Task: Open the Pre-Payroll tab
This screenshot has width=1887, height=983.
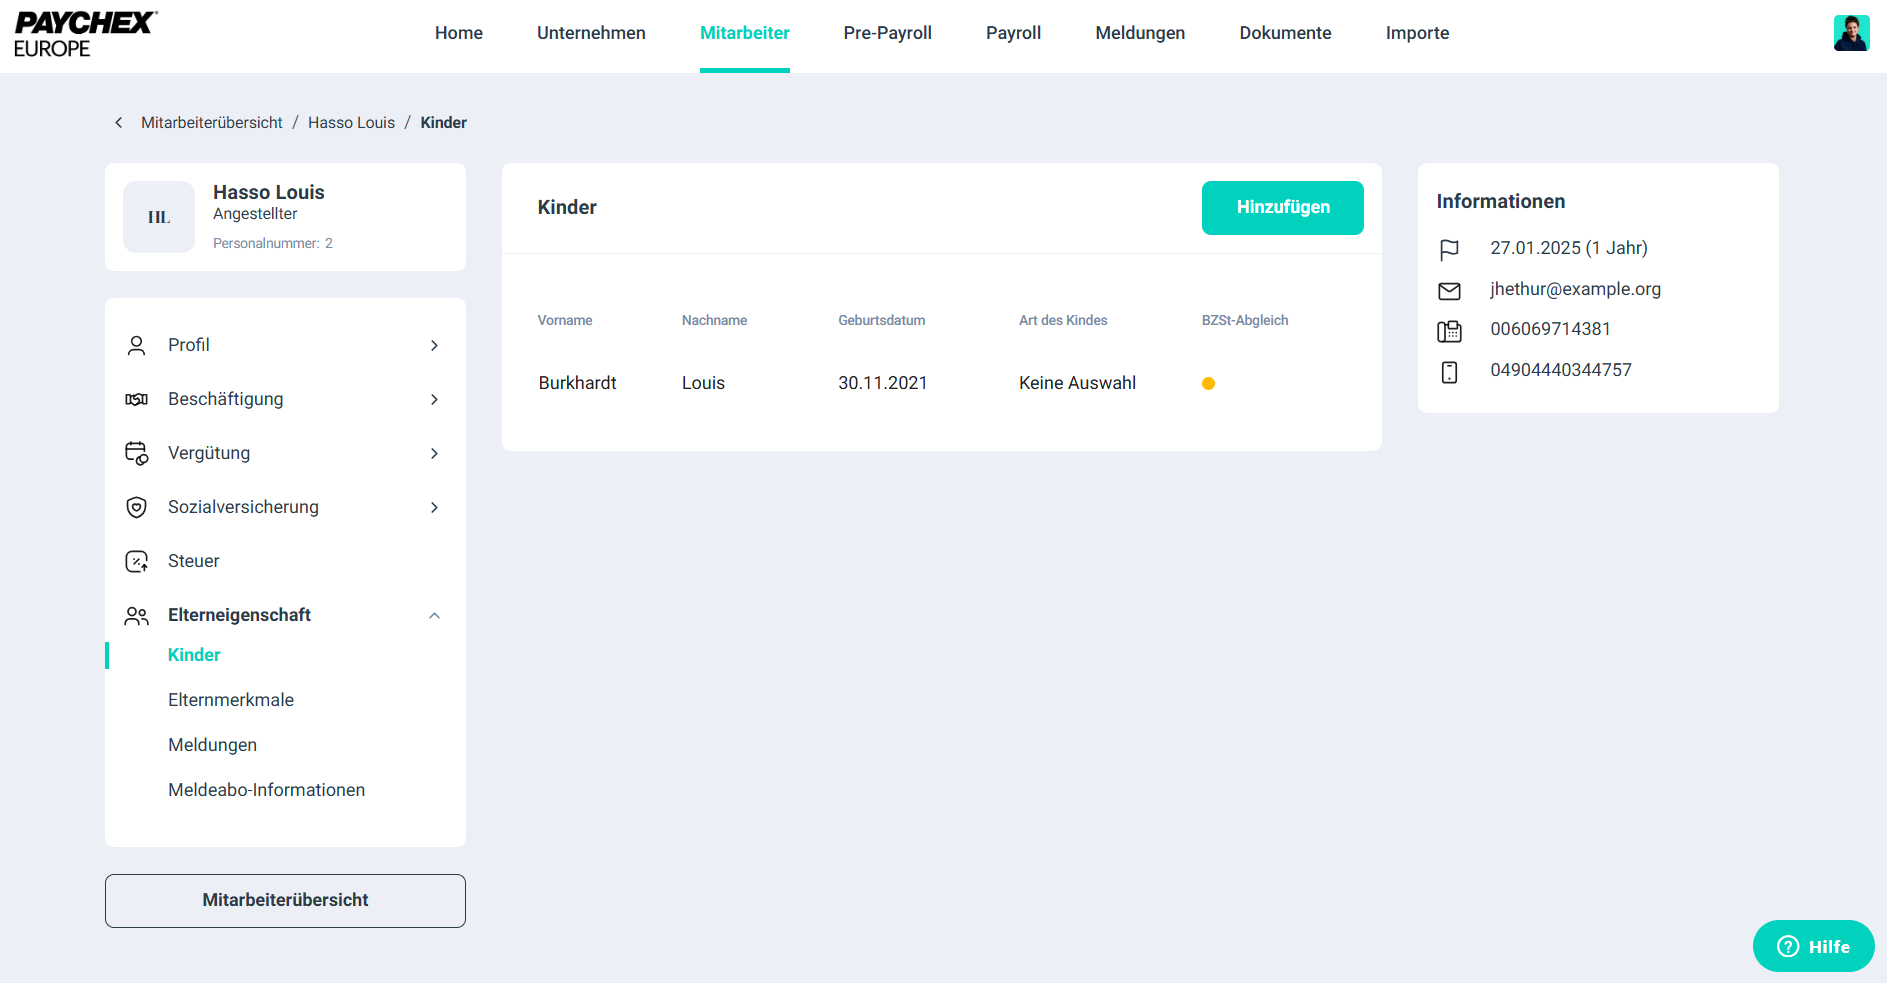Action: [887, 33]
